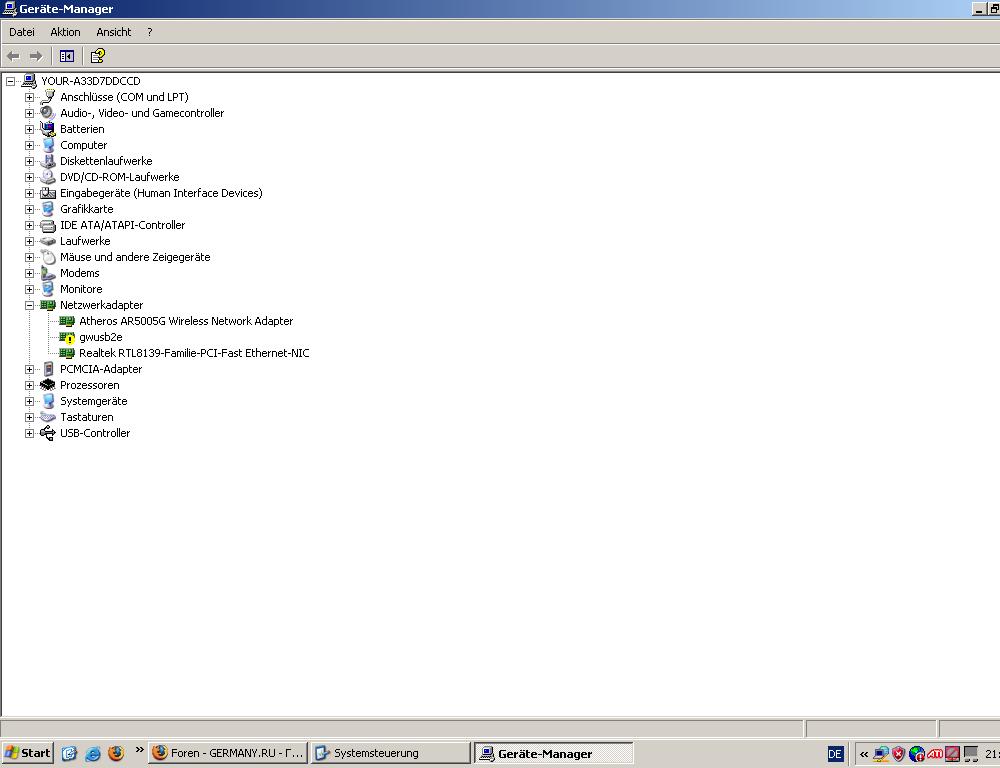
Task: Open the Aktion menu
Action: tap(65, 32)
